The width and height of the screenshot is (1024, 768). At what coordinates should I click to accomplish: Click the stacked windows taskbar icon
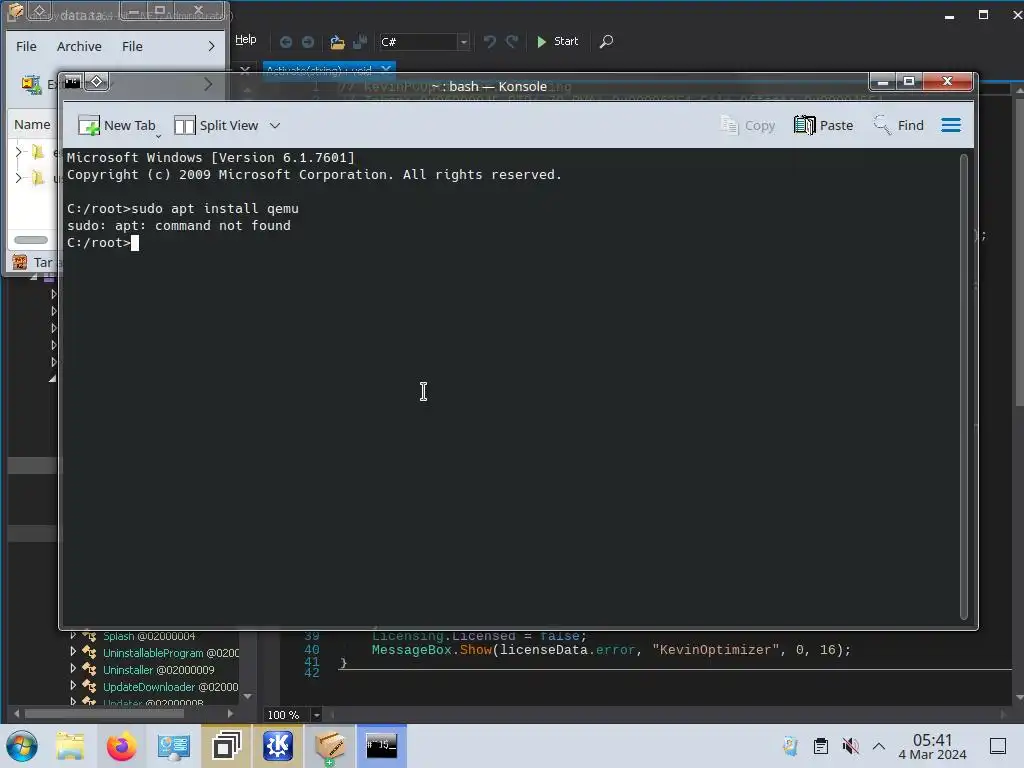click(x=226, y=746)
